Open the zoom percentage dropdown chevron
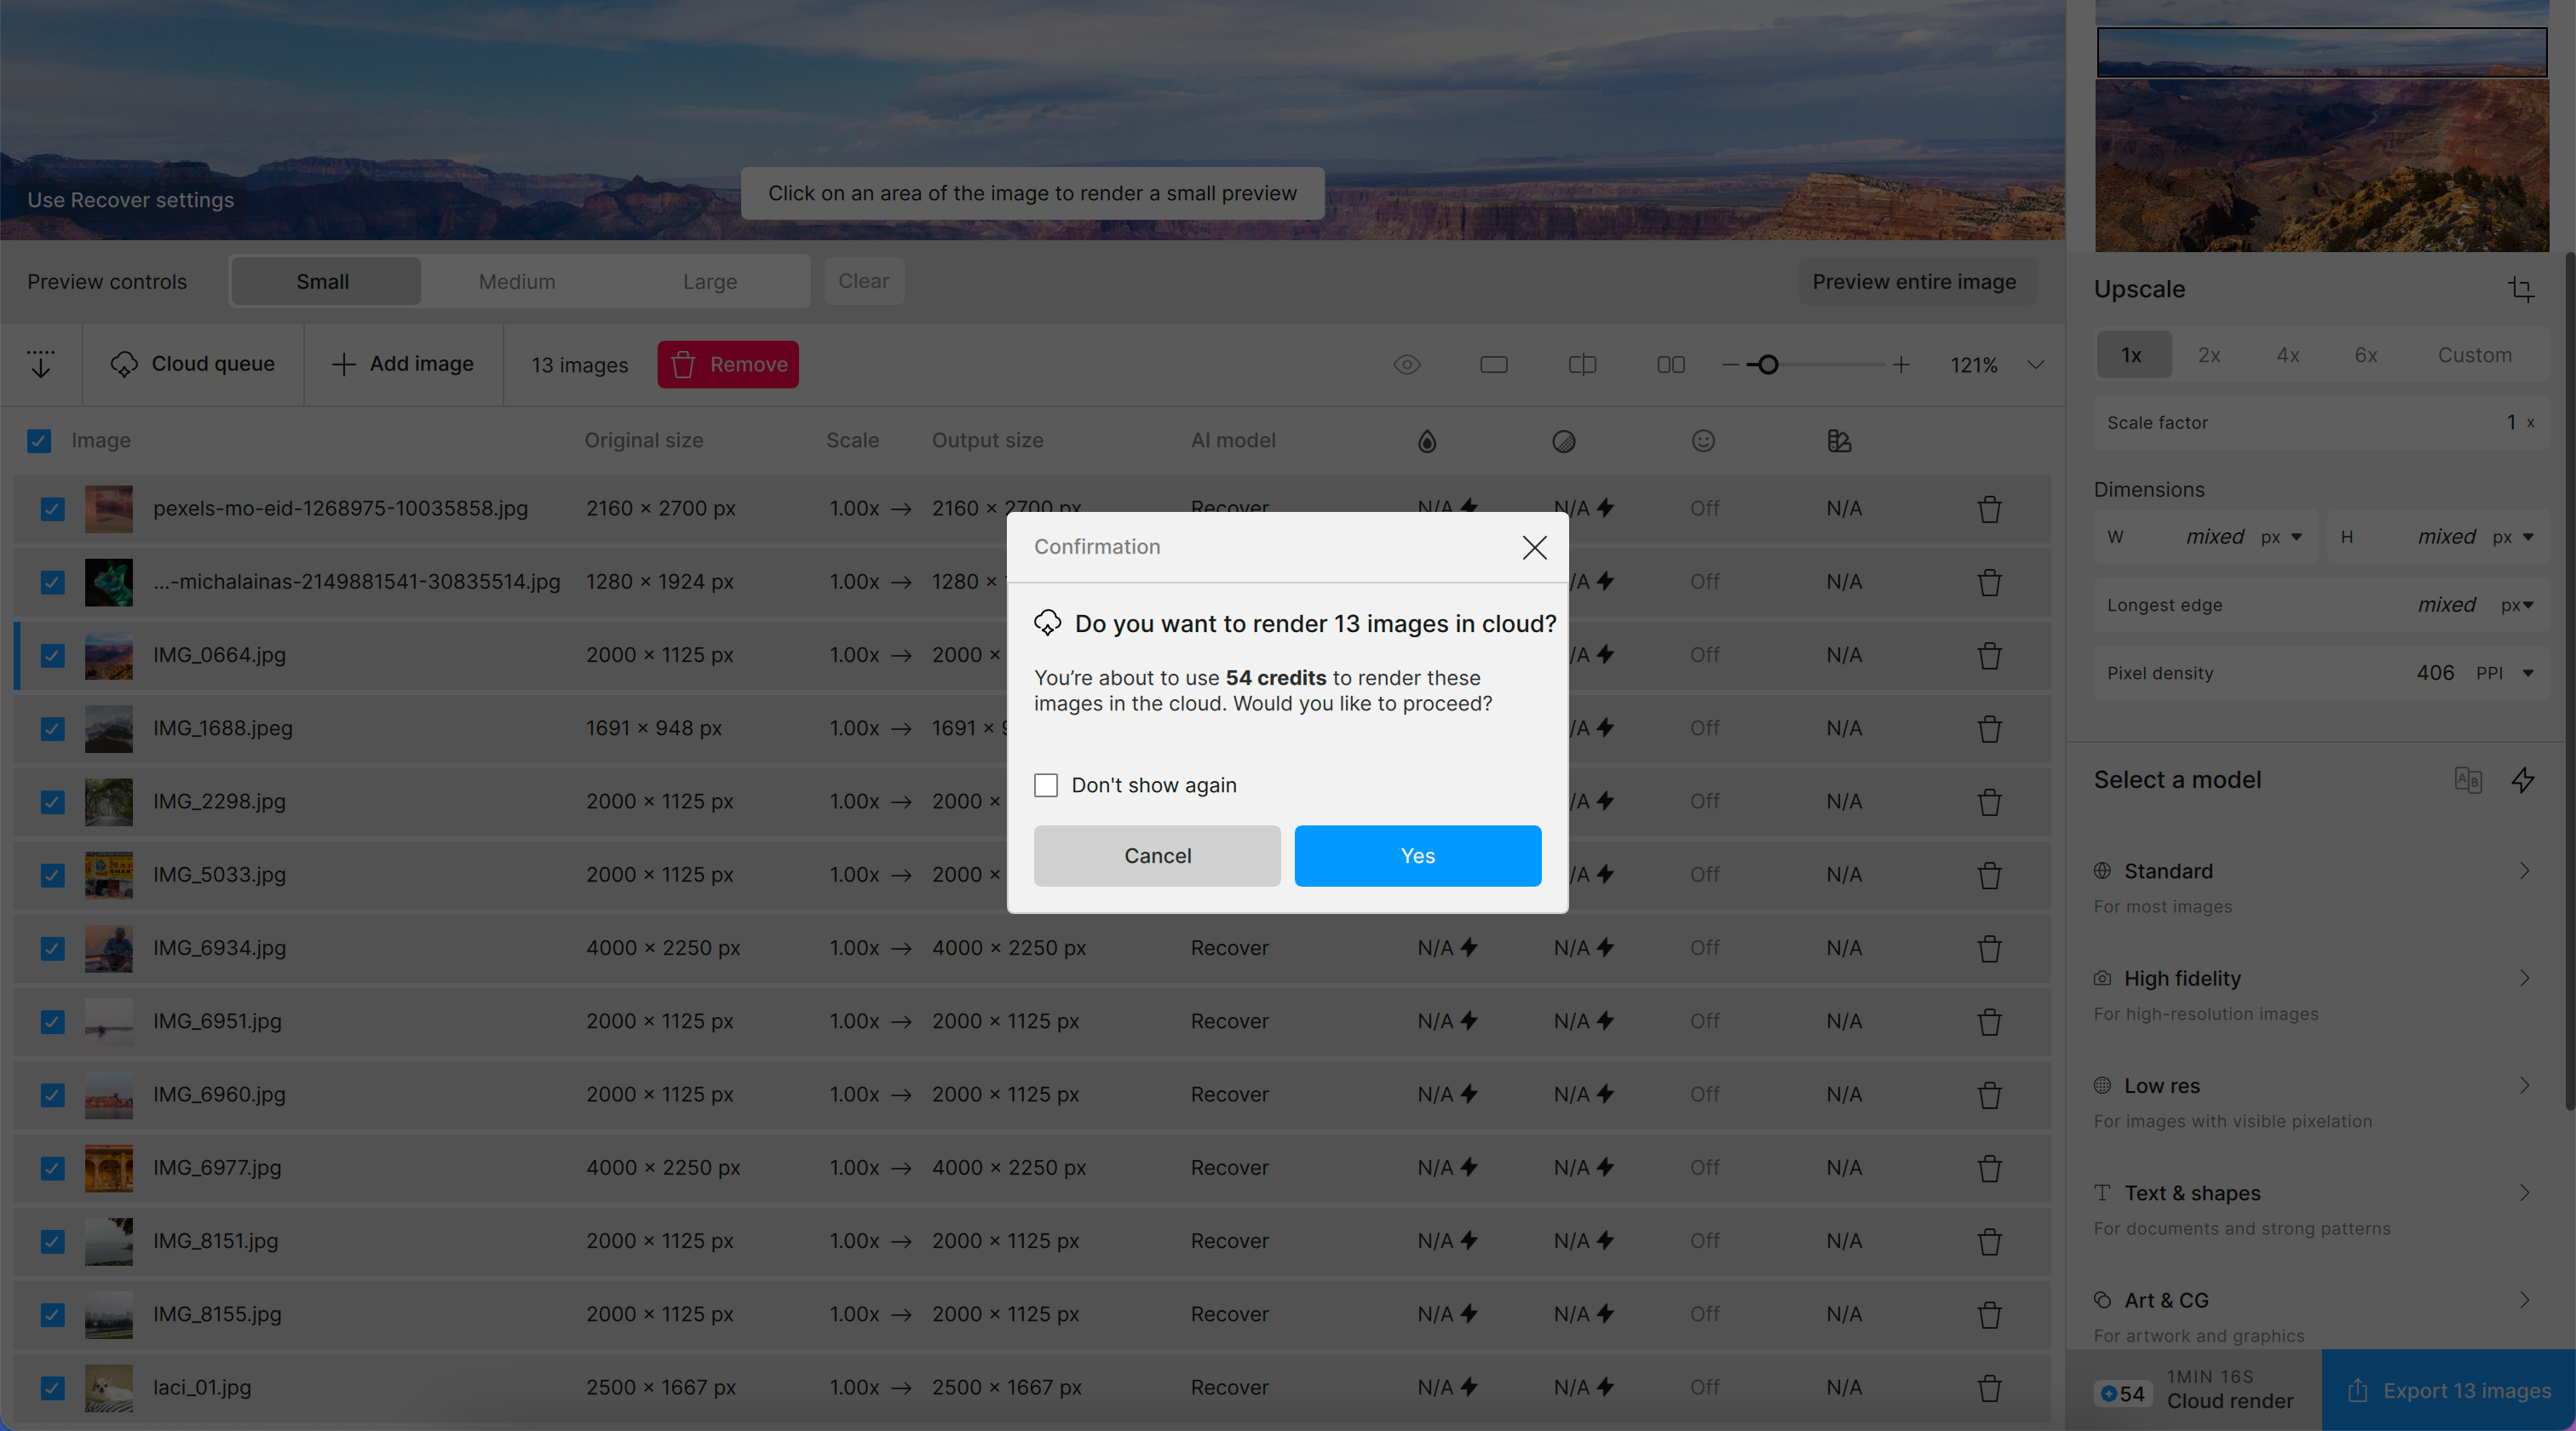The image size is (2576, 1431). click(2035, 365)
